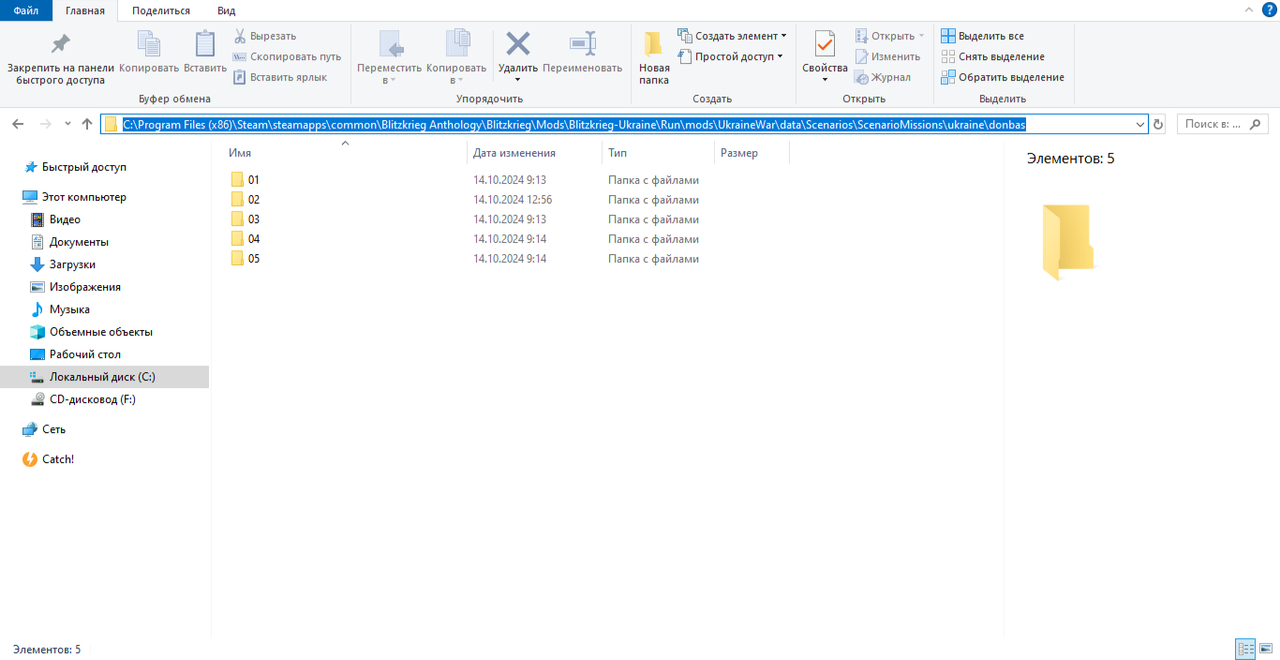The image size is (1280, 660).
Task: Go back with the left arrow button
Action: (18, 124)
